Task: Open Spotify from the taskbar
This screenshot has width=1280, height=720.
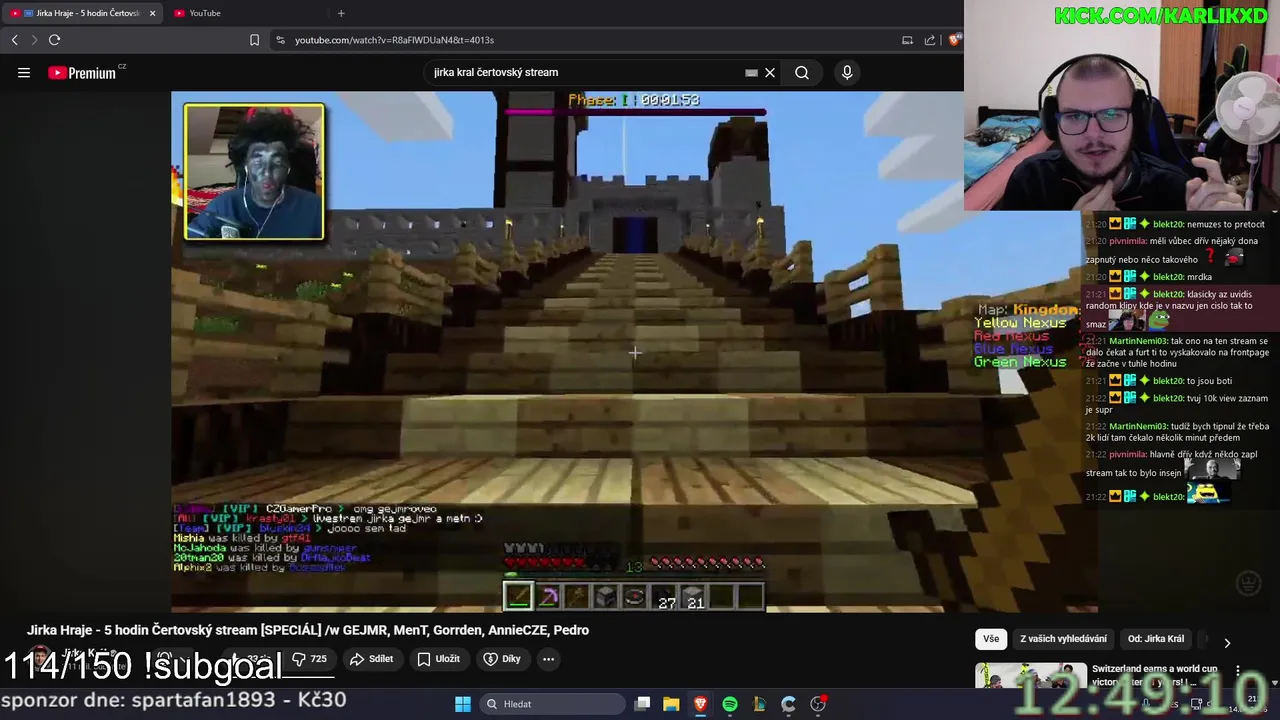Action: point(730,704)
